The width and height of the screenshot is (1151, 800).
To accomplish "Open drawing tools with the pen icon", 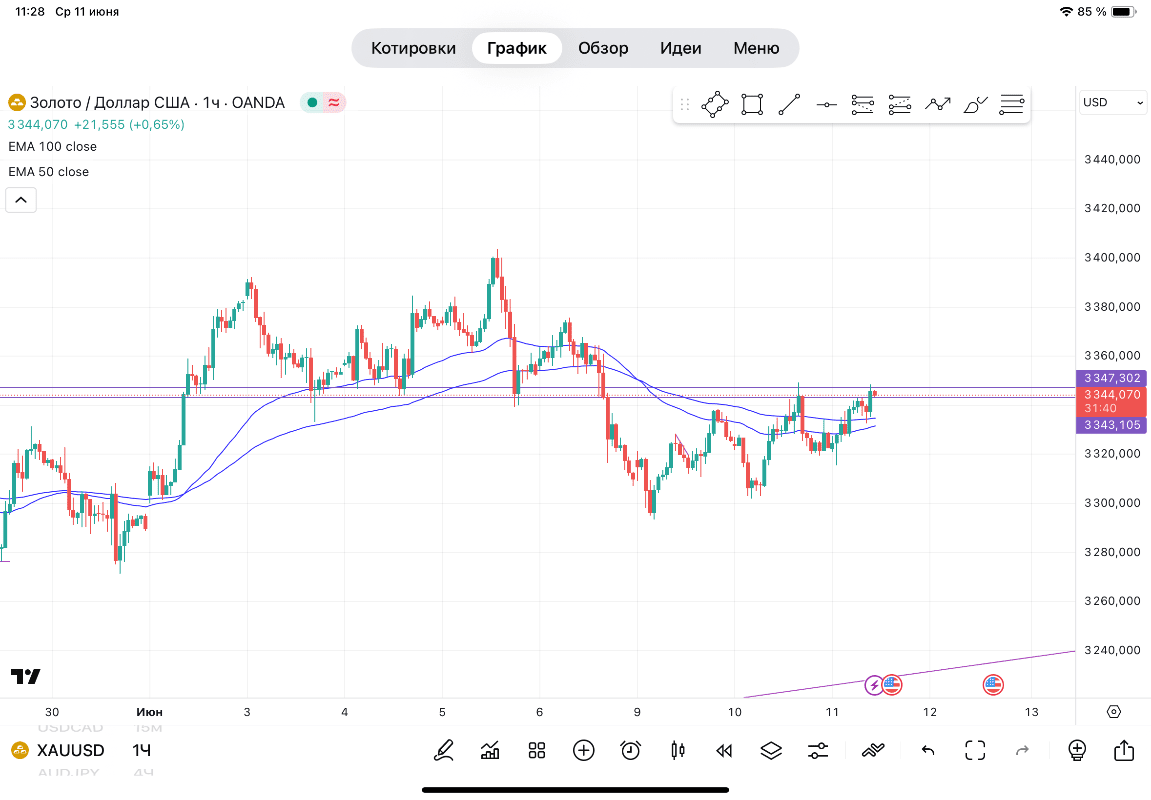I will pyautogui.click(x=444, y=750).
